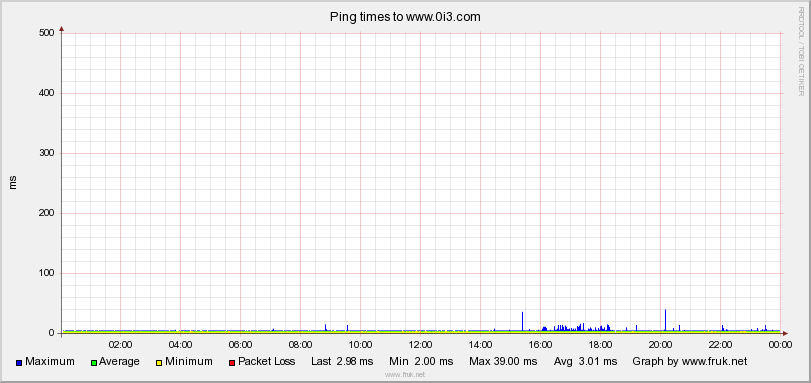The width and height of the screenshot is (811, 383).
Task: Click the ms y-axis unit label
Action: click(x=13, y=183)
